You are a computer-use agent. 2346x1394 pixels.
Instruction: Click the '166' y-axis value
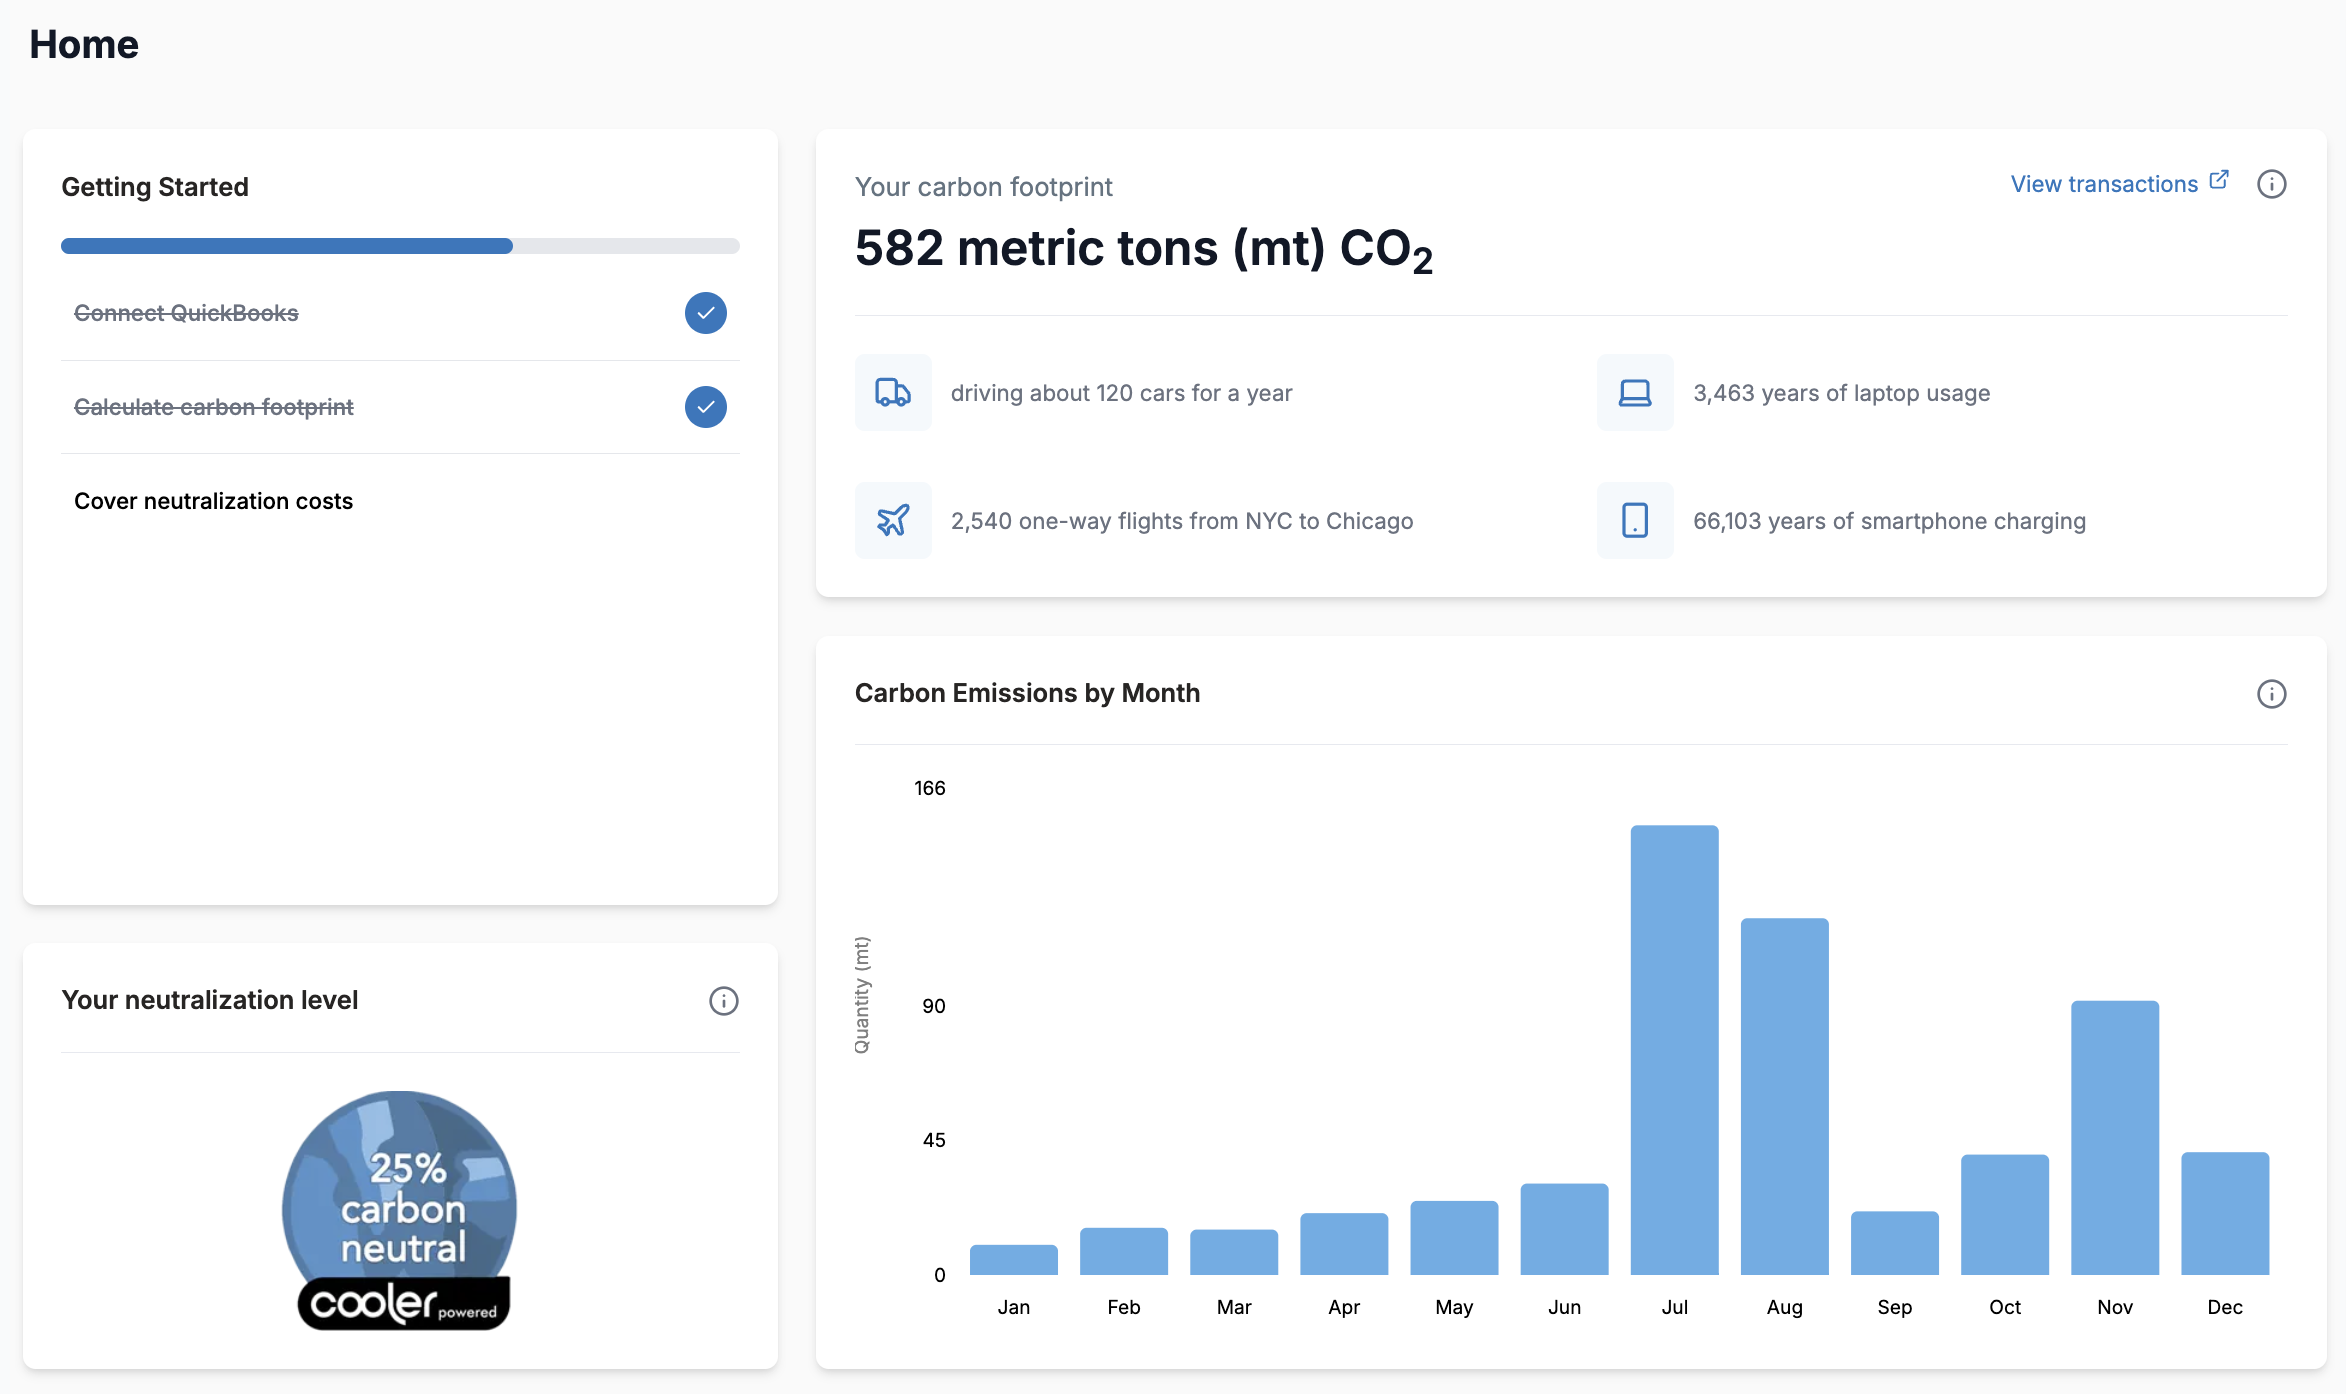click(929, 788)
